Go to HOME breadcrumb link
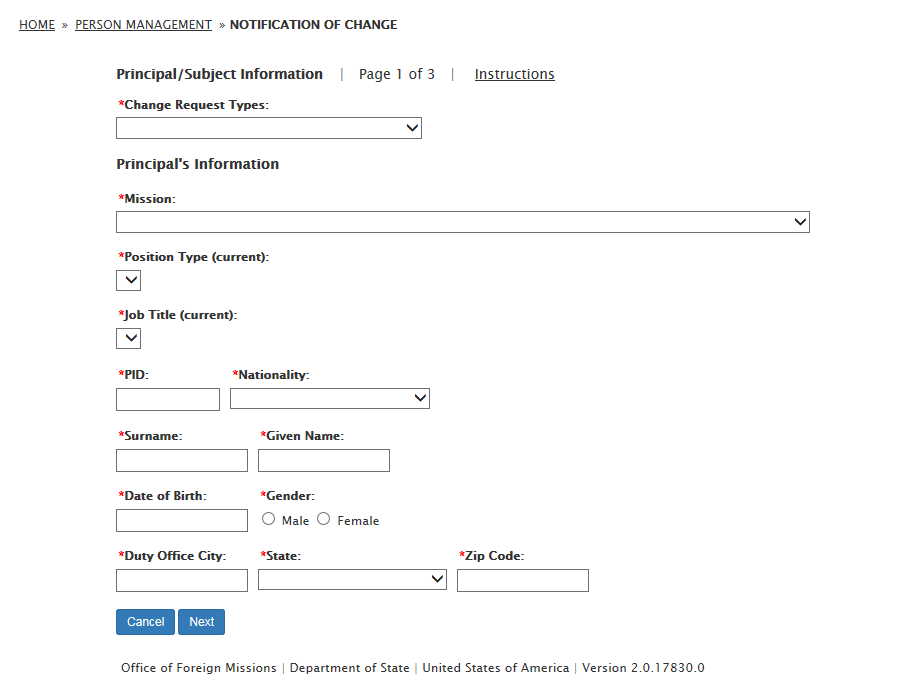The width and height of the screenshot is (902, 687). tap(37, 25)
